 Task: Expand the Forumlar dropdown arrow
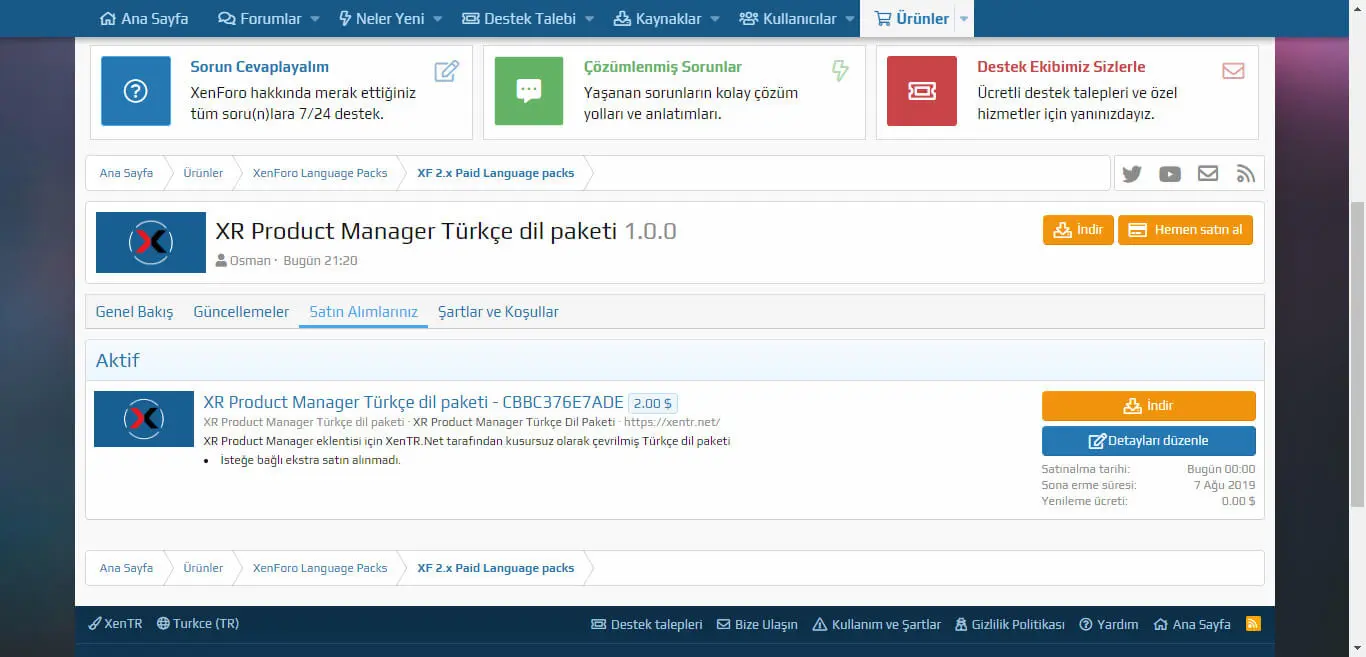[x=315, y=19]
